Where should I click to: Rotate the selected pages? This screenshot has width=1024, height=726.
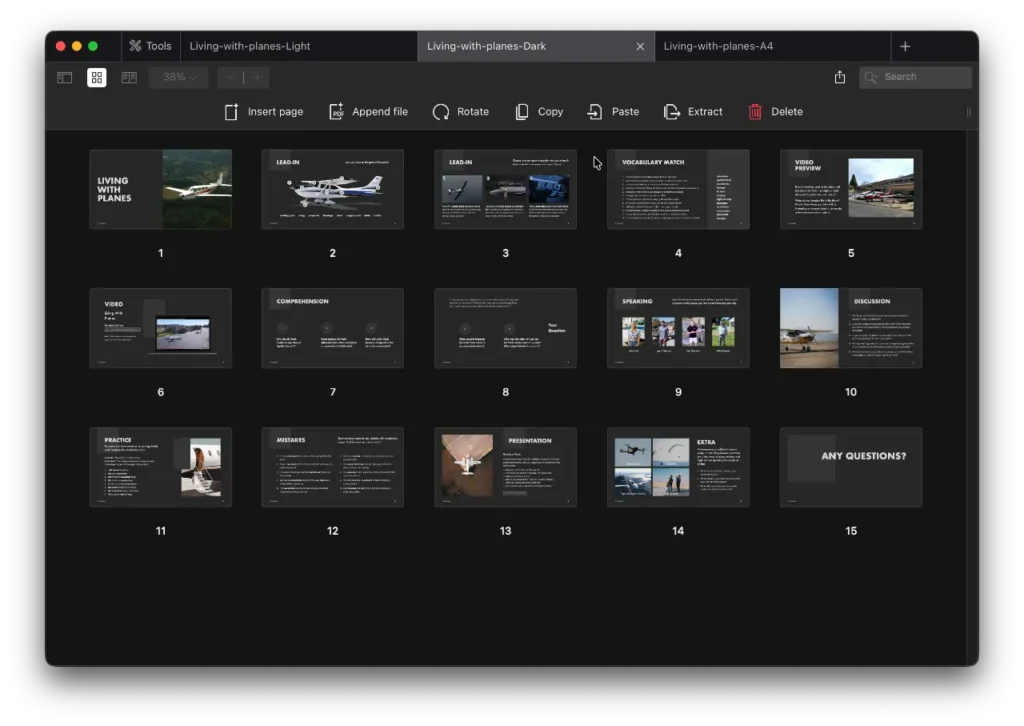point(441,112)
